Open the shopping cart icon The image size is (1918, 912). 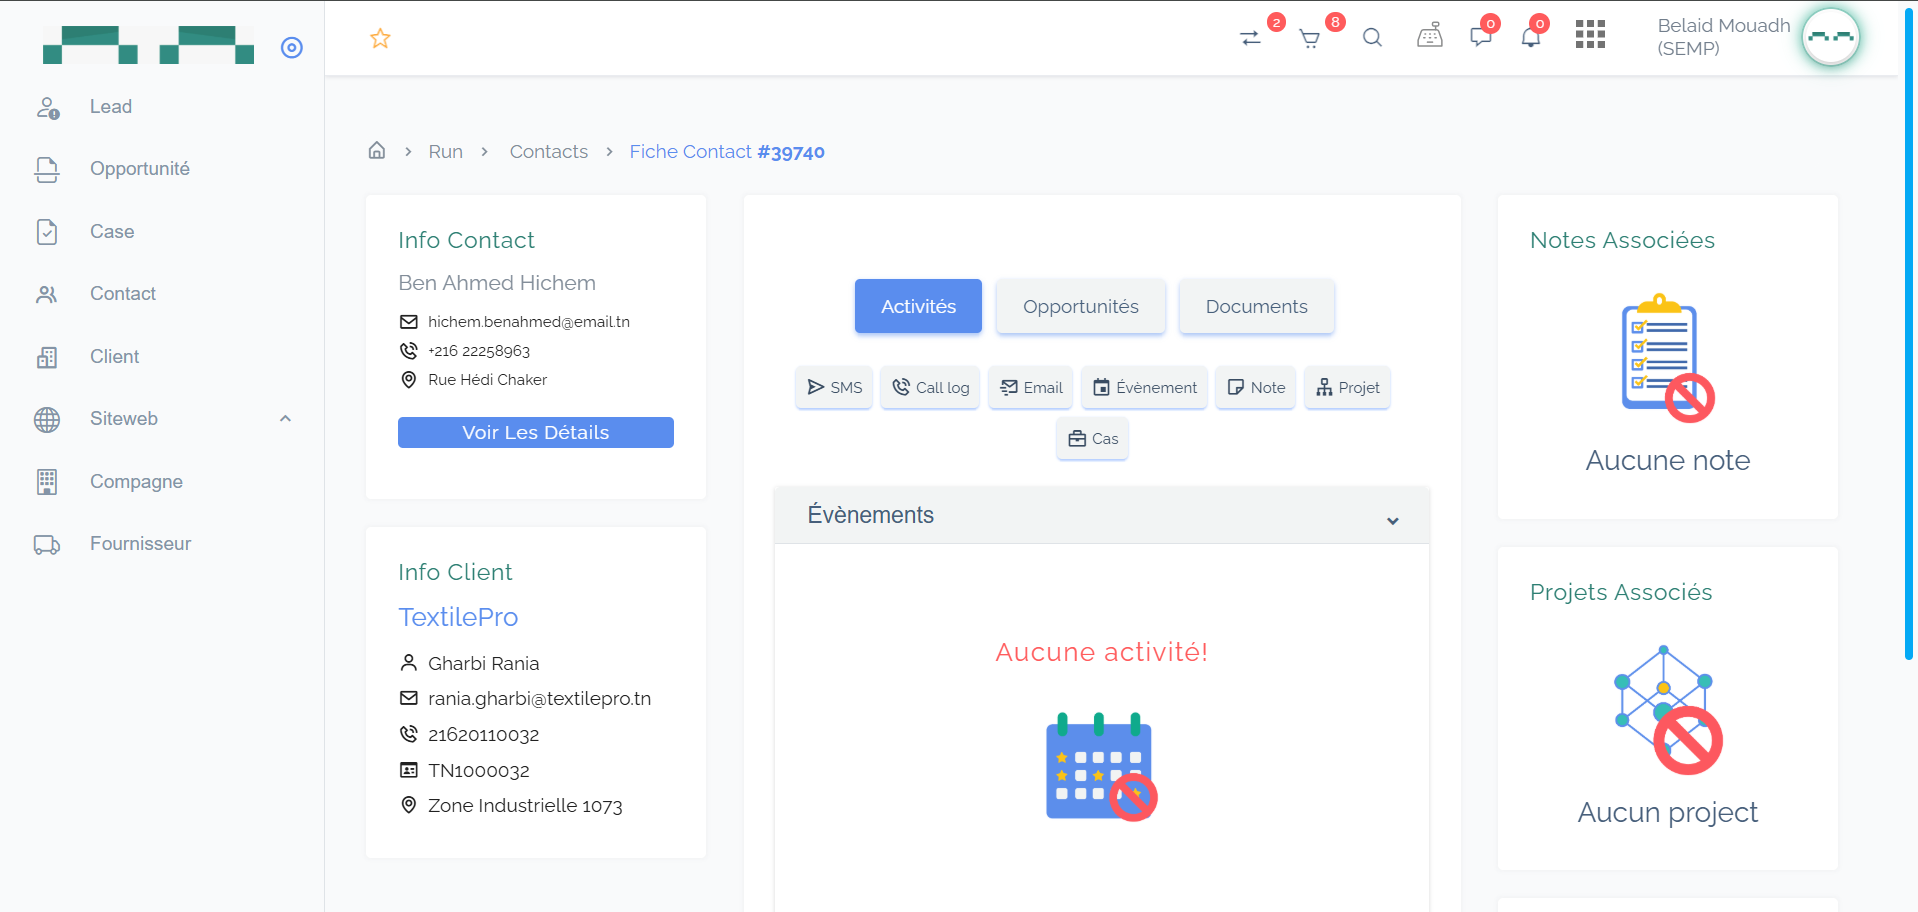coord(1309,39)
